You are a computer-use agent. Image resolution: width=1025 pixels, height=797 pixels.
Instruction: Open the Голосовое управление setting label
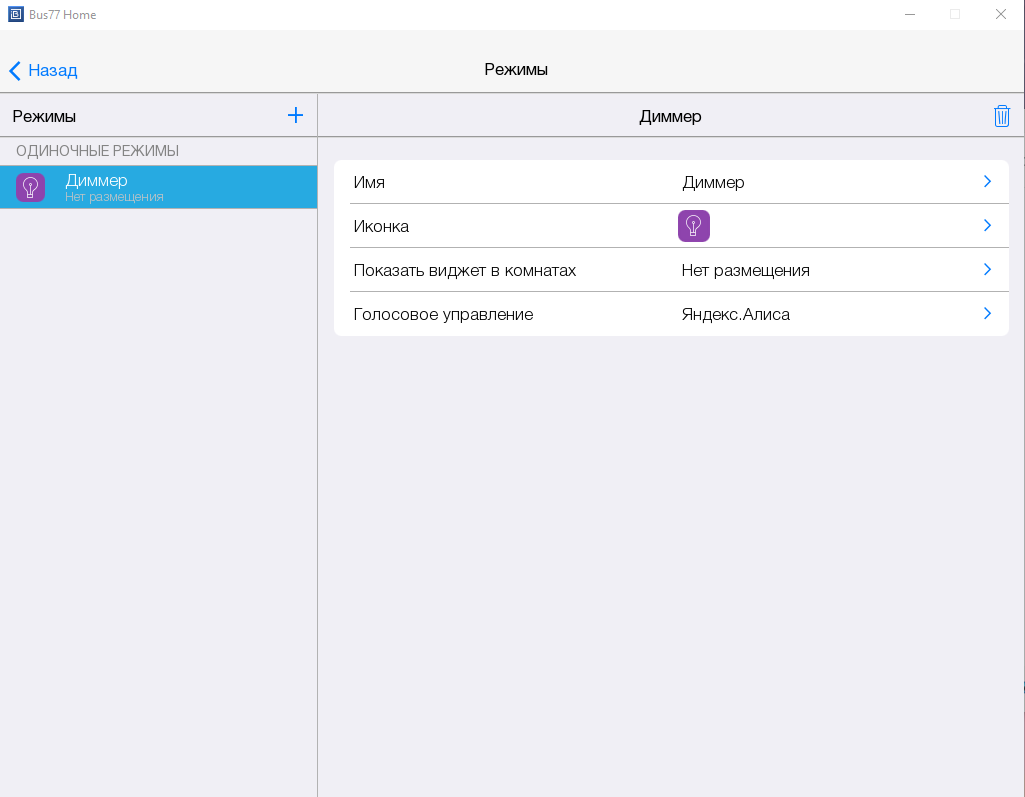(x=443, y=314)
